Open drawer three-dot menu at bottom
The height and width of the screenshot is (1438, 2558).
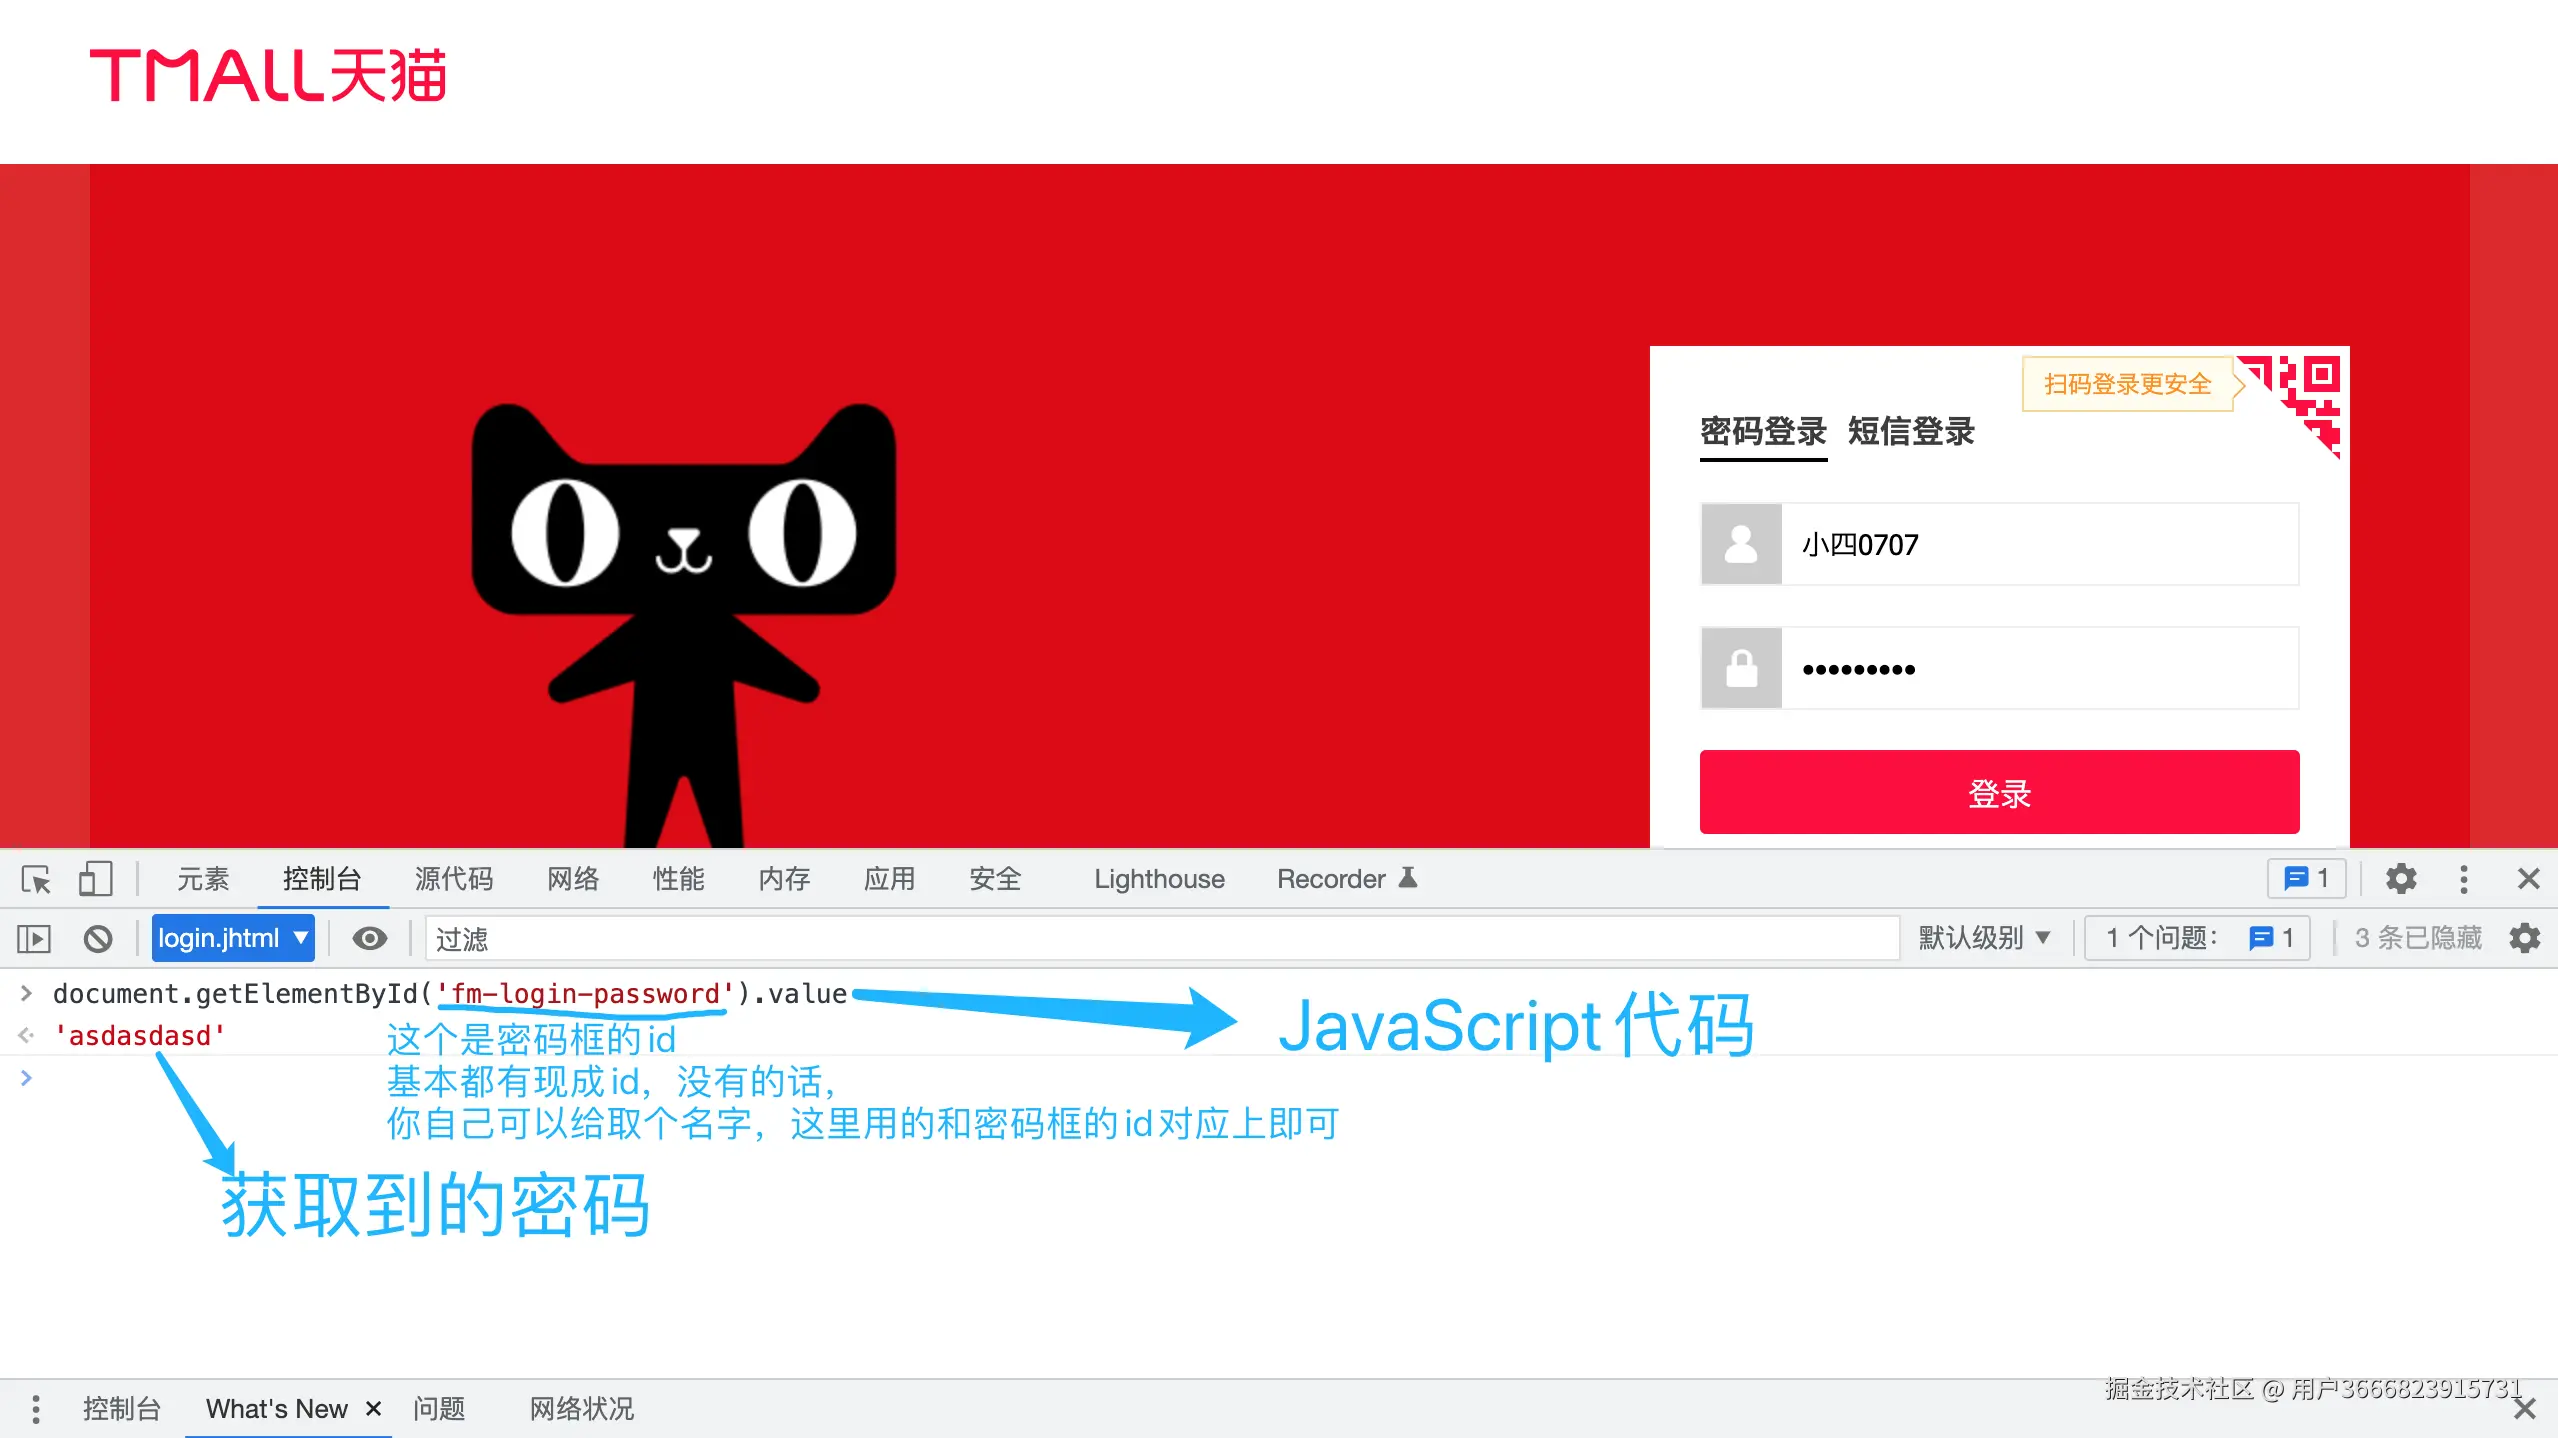(36, 1409)
